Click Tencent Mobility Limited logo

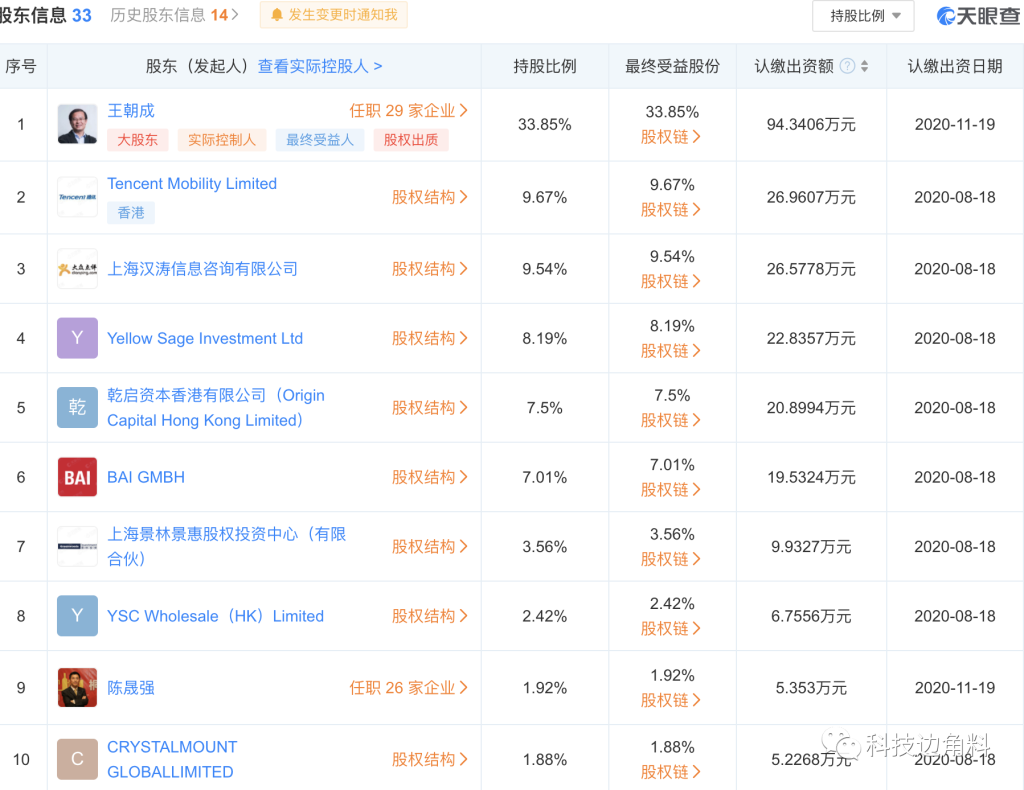[77, 197]
